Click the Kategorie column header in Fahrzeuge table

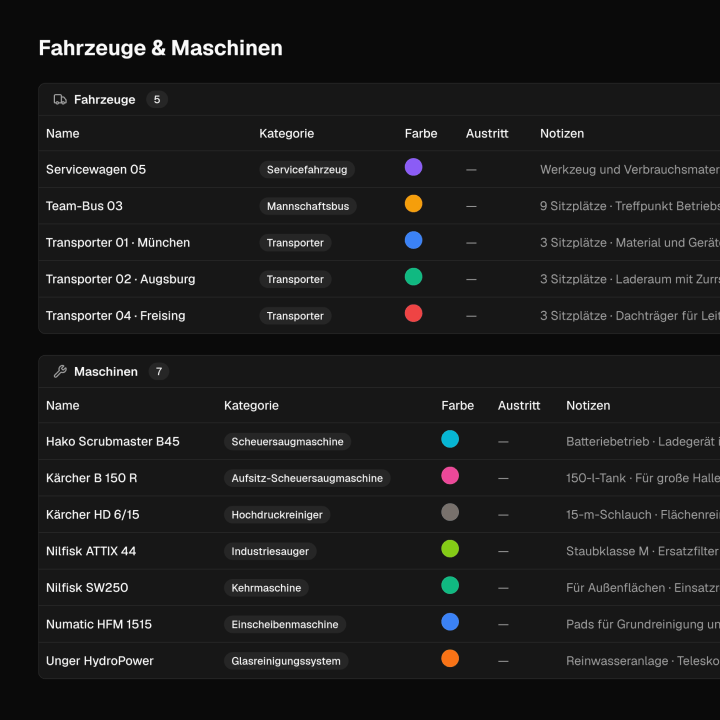(x=287, y=134)
